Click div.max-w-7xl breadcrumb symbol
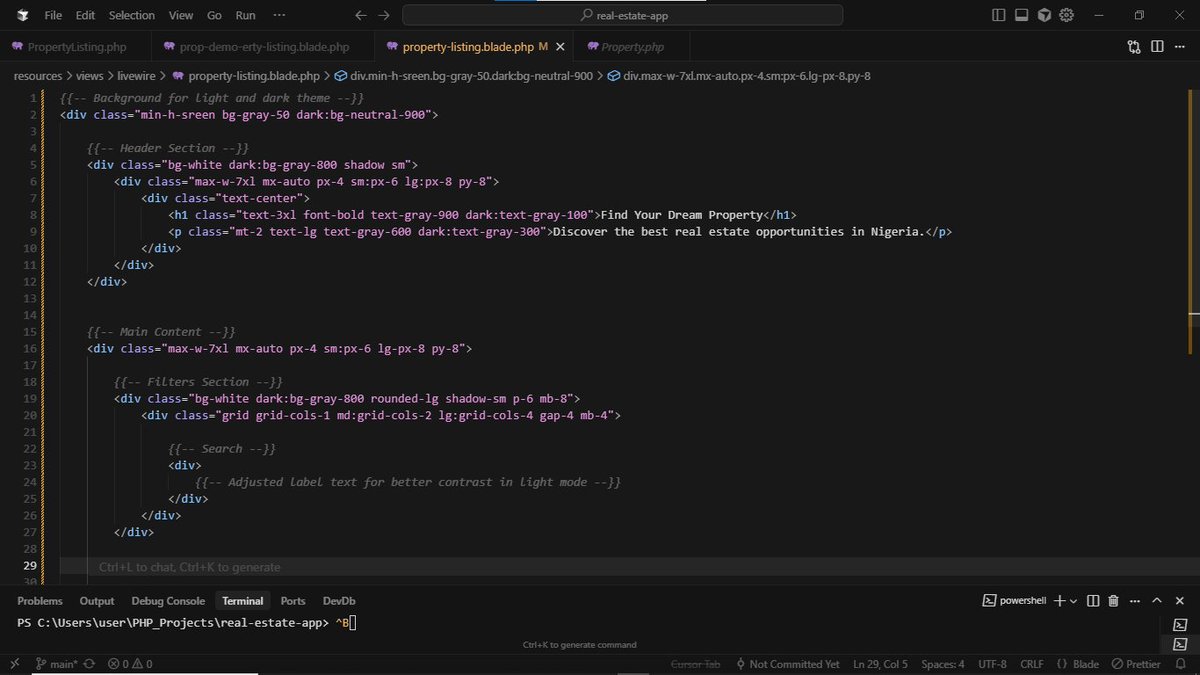 pyautogui.click(x=739, y=76)
